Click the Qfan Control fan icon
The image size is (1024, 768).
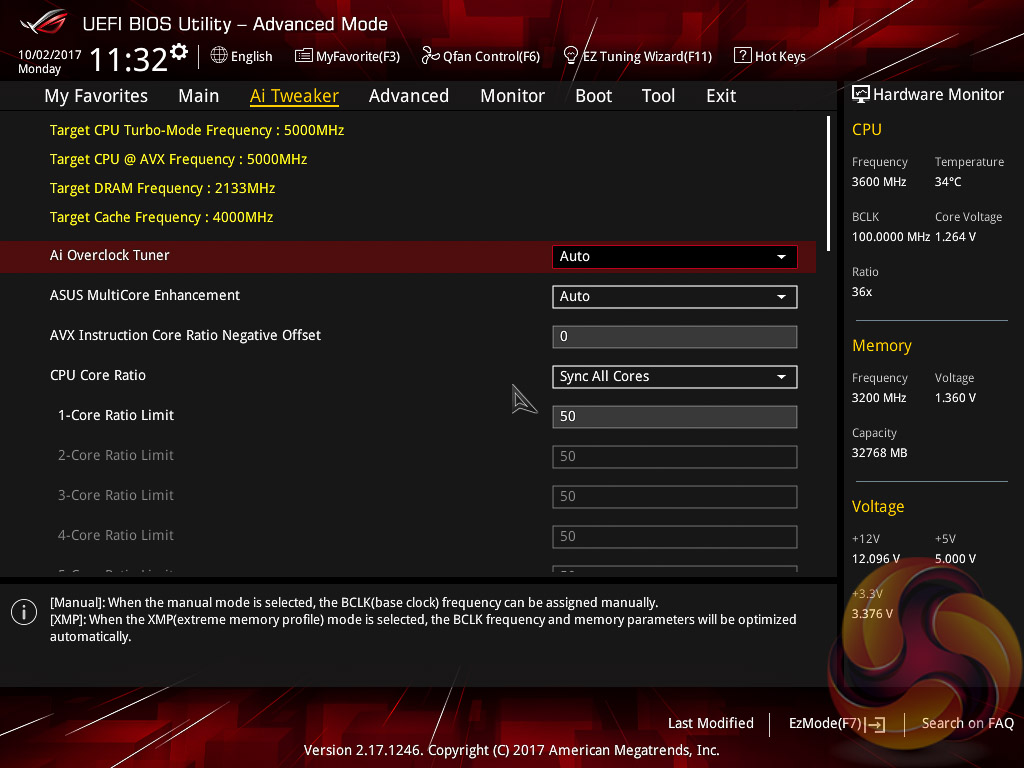point(430,56)
